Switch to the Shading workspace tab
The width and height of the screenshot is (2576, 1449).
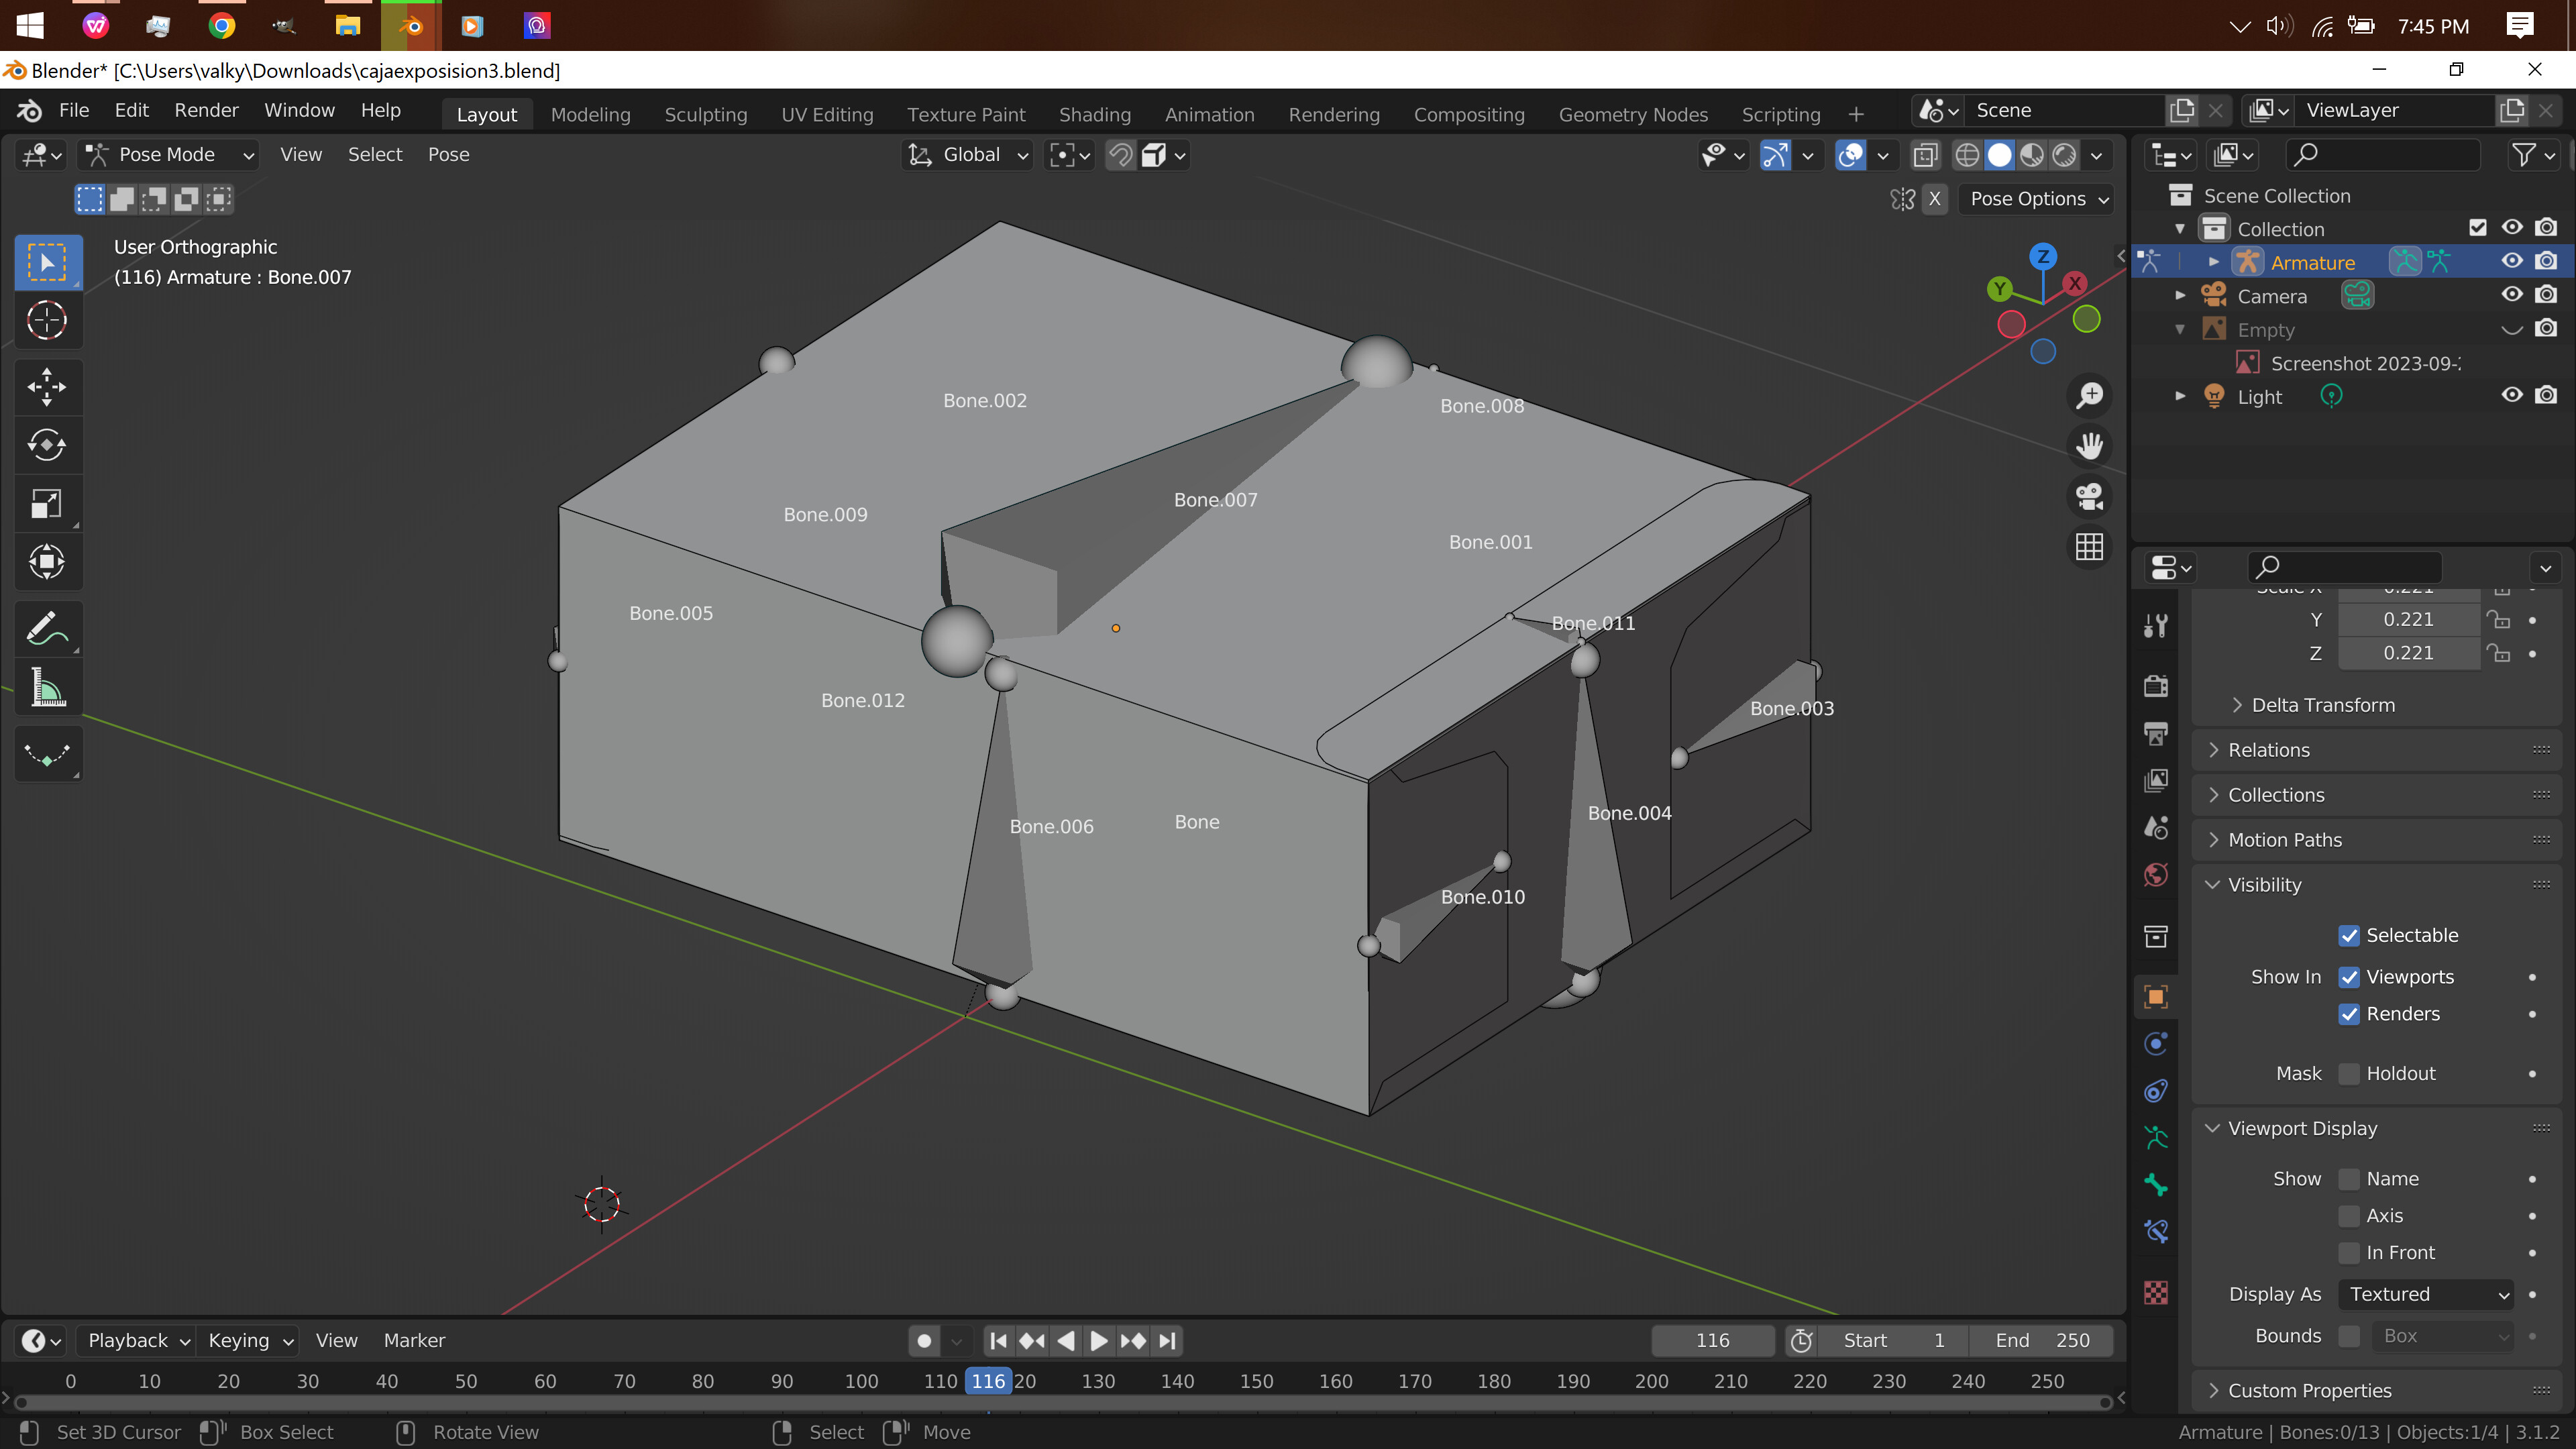tap(1095, 114)
